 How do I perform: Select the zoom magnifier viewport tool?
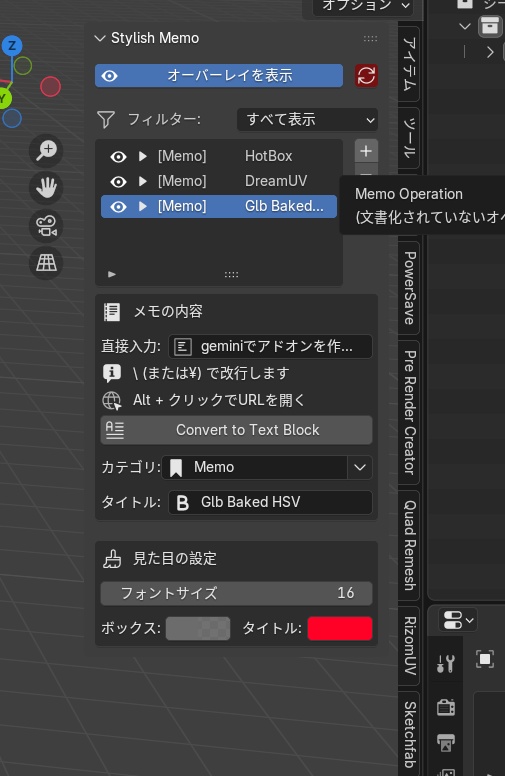47,150
